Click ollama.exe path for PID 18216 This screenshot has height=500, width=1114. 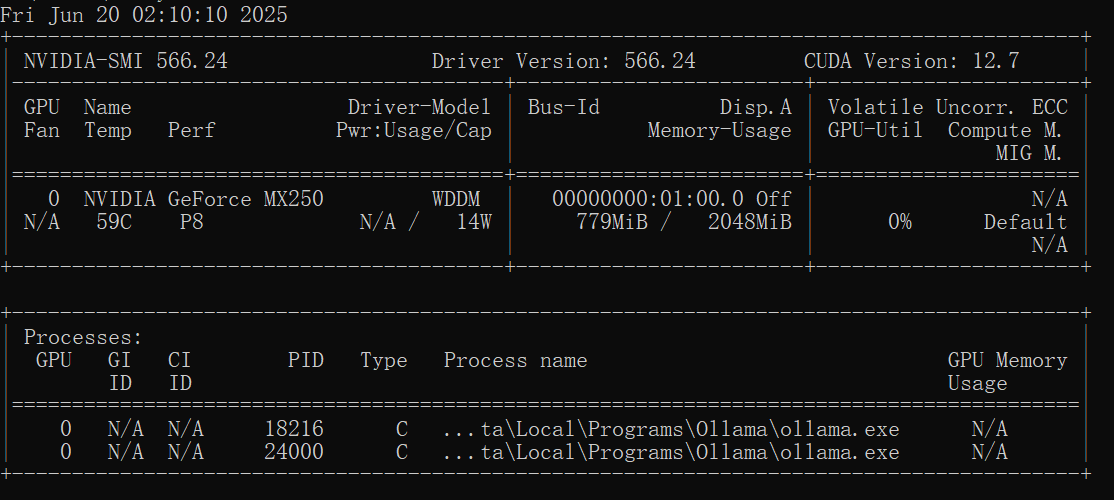click(x=671, y=430)
